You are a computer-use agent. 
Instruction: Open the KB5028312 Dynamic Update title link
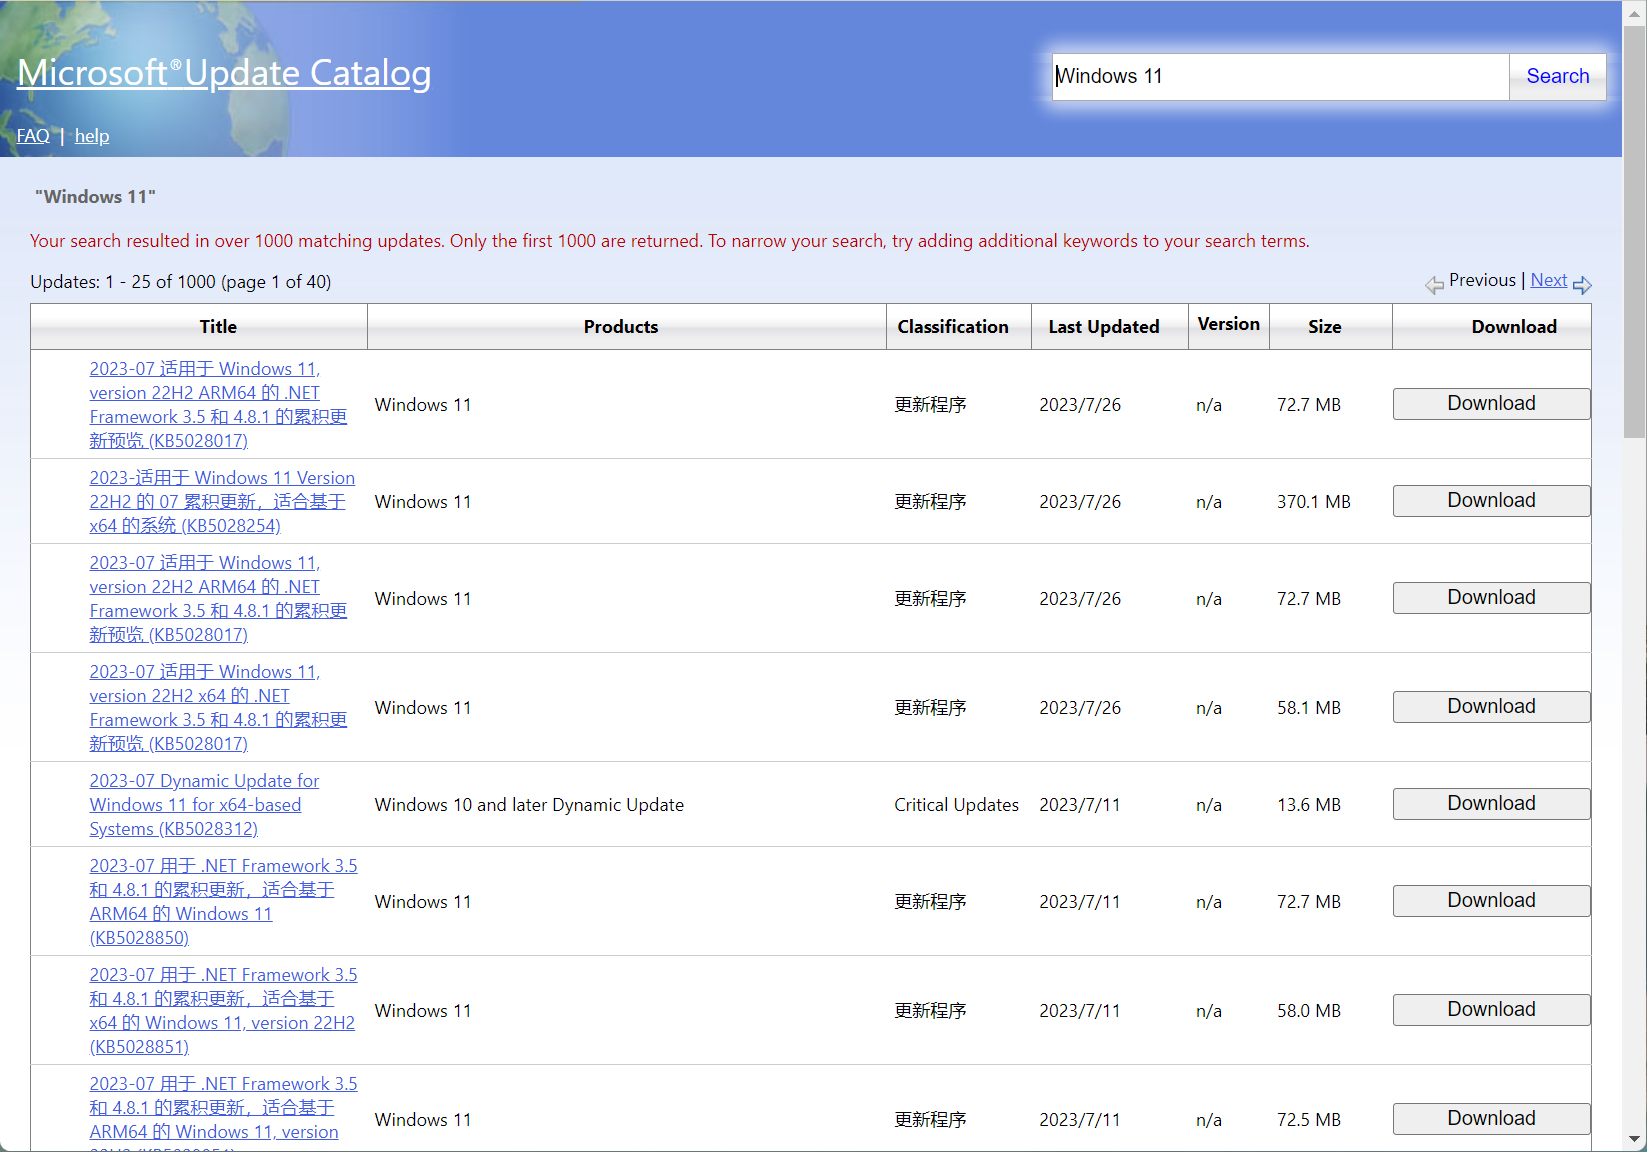pyautogui.click(x=204, y=805)
